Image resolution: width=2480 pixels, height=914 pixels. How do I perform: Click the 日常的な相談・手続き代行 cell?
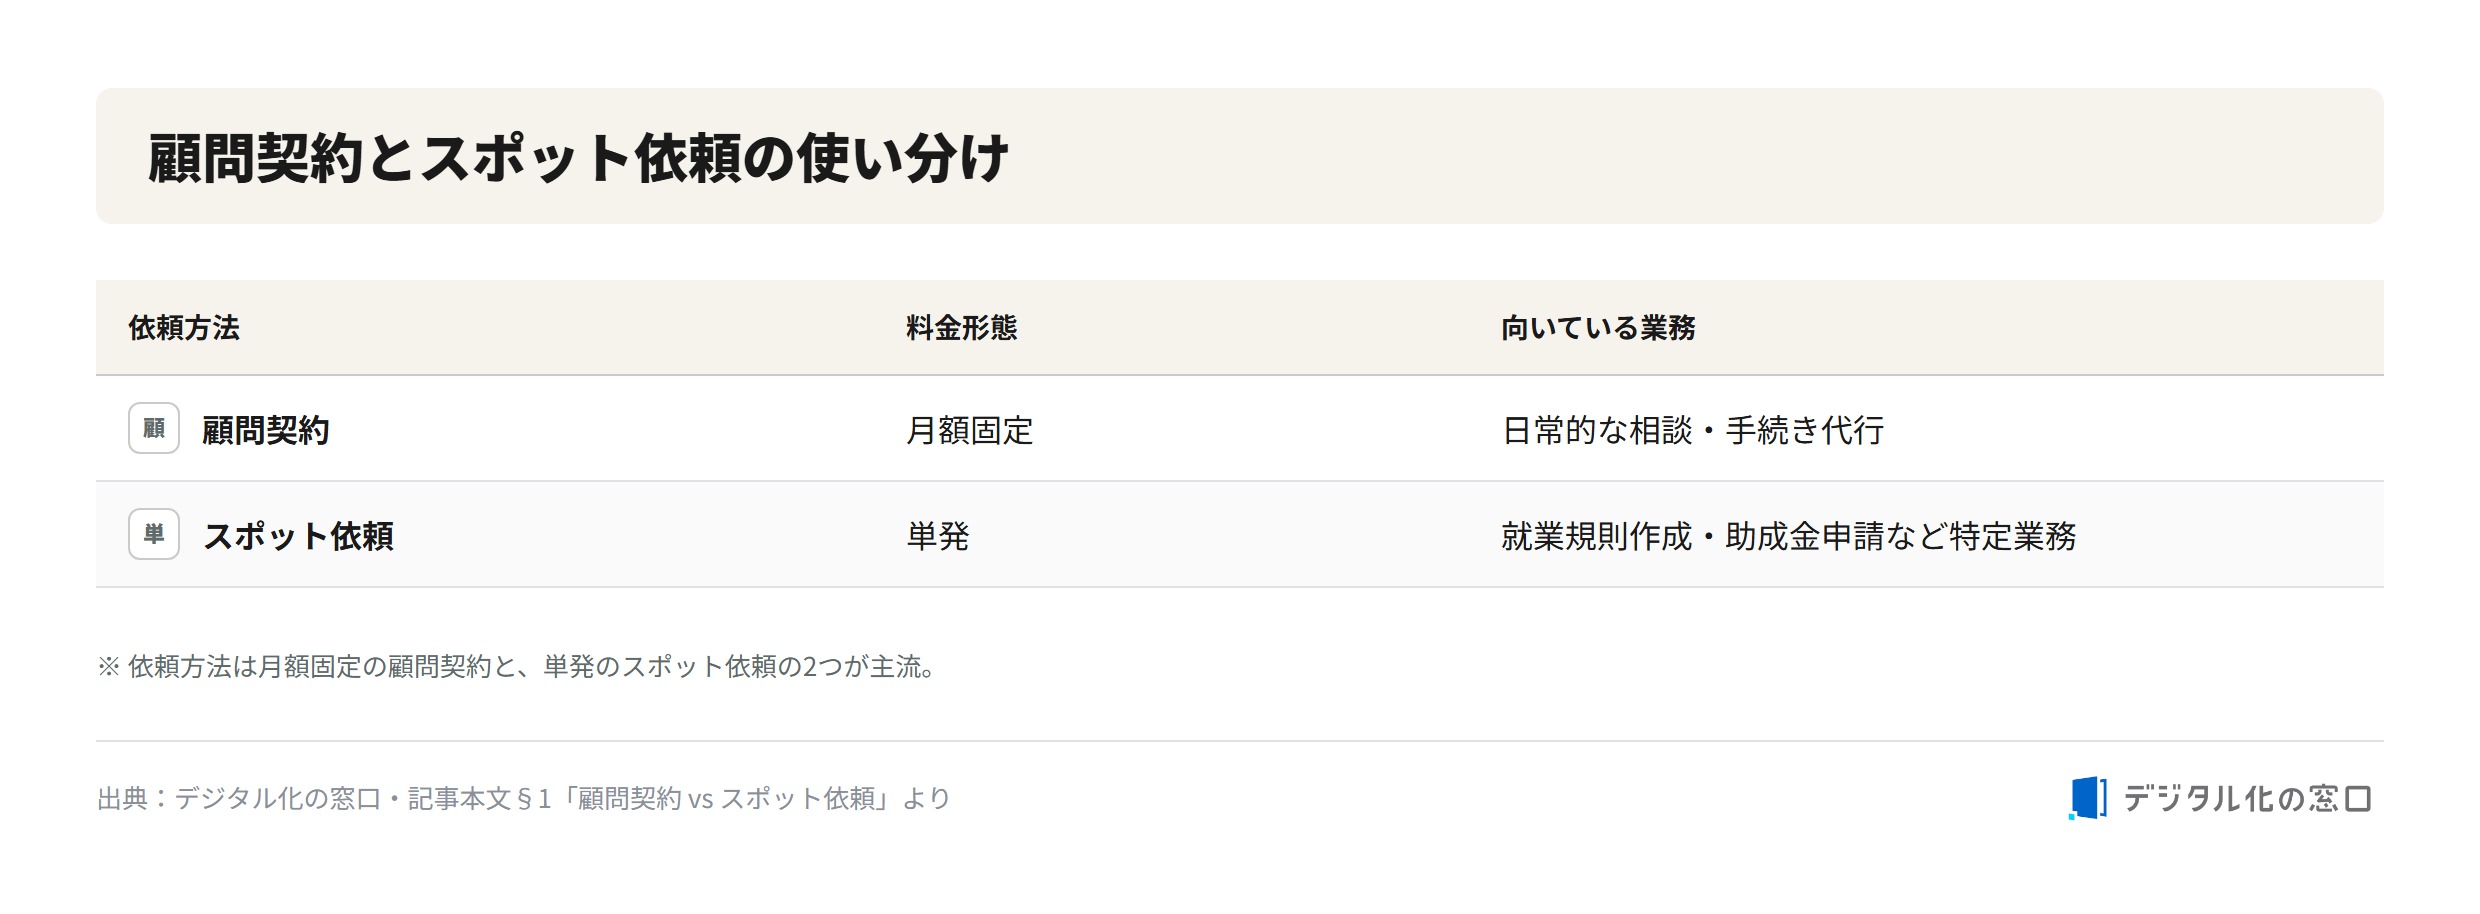1693,430
